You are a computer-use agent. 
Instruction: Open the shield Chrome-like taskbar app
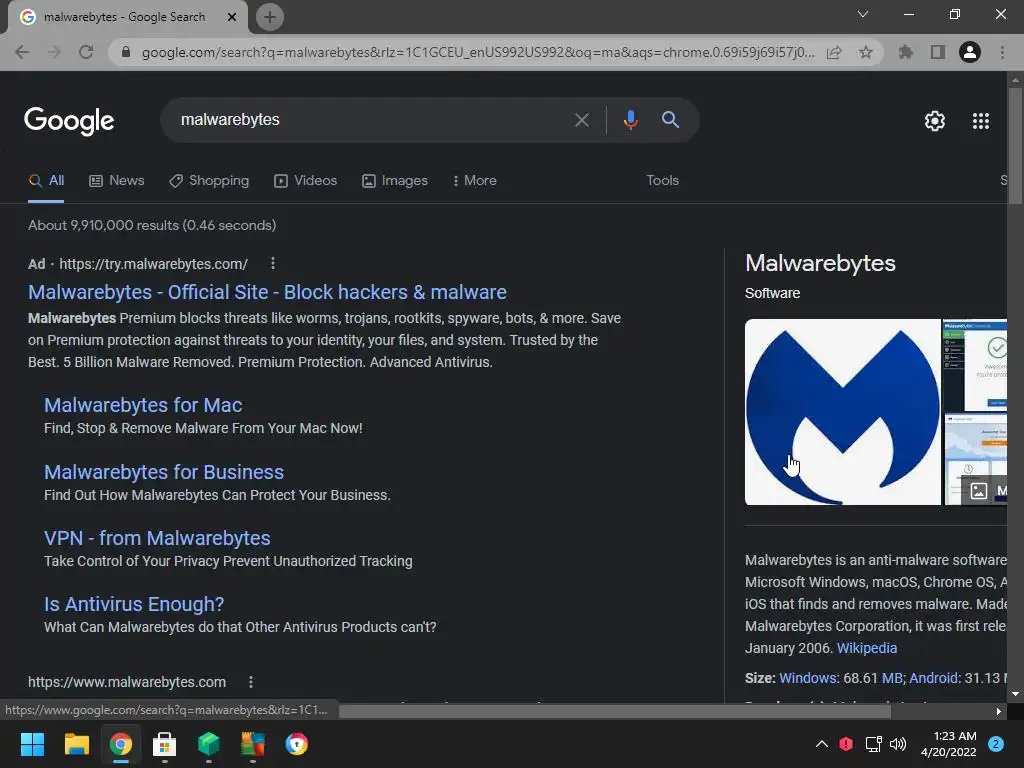pyautogui.click(x=296, y=744)
